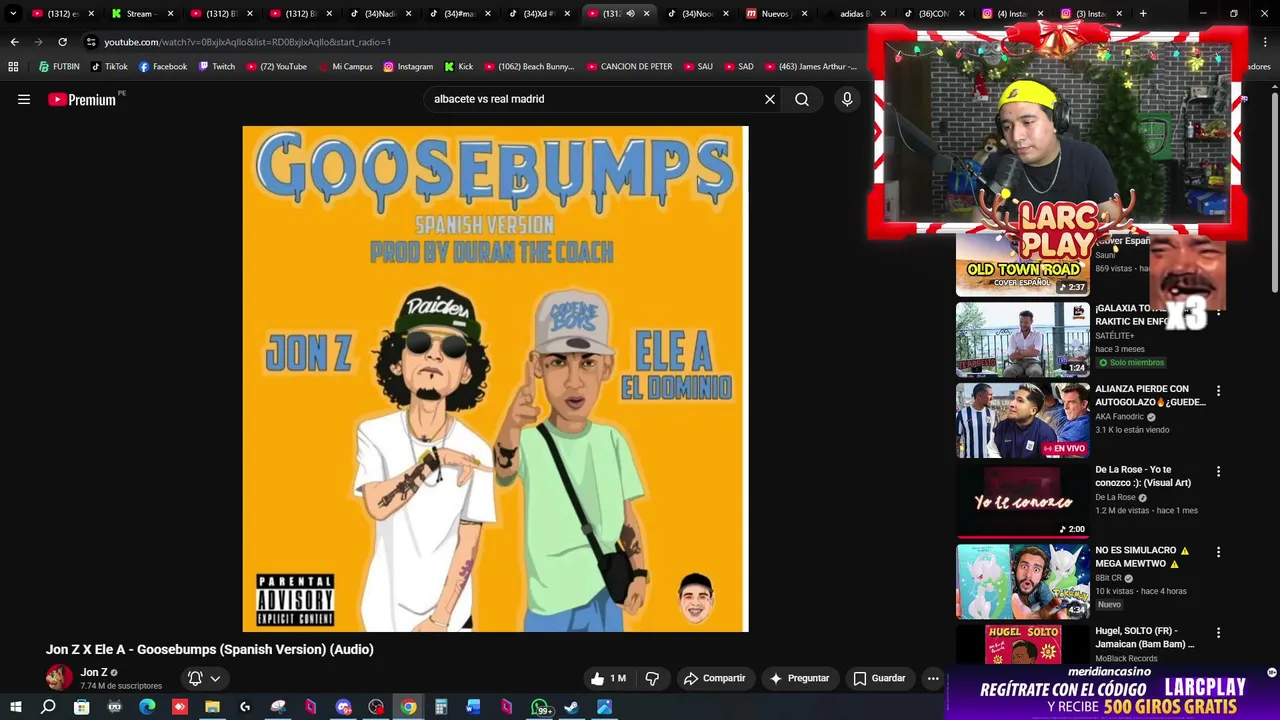Open Microsoft Edge from taskbar

pos(147,707)
